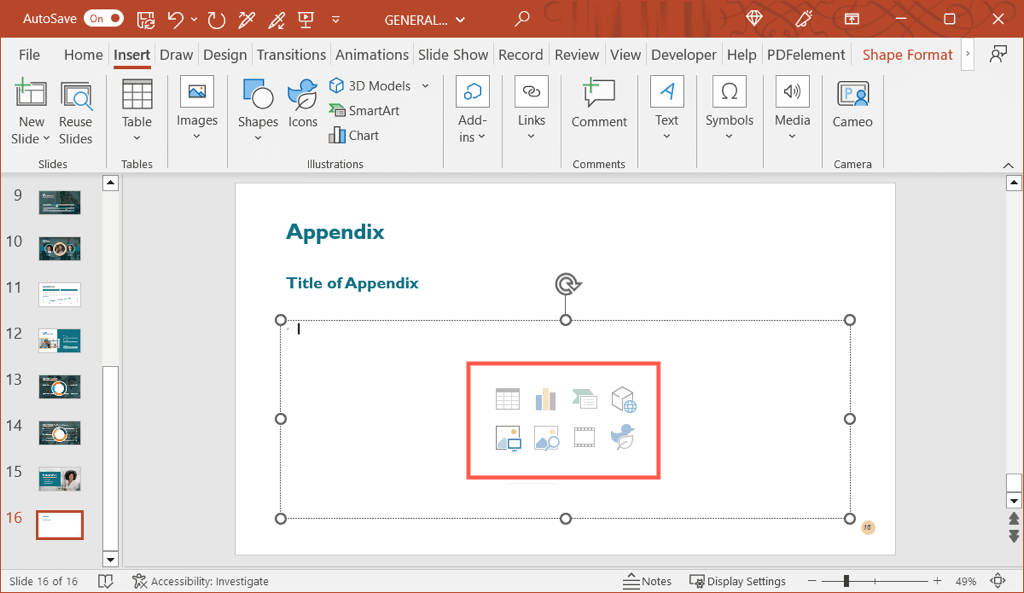Switch to the Design tab
This screenshot has height=593, width=1024.
point(225,55)
